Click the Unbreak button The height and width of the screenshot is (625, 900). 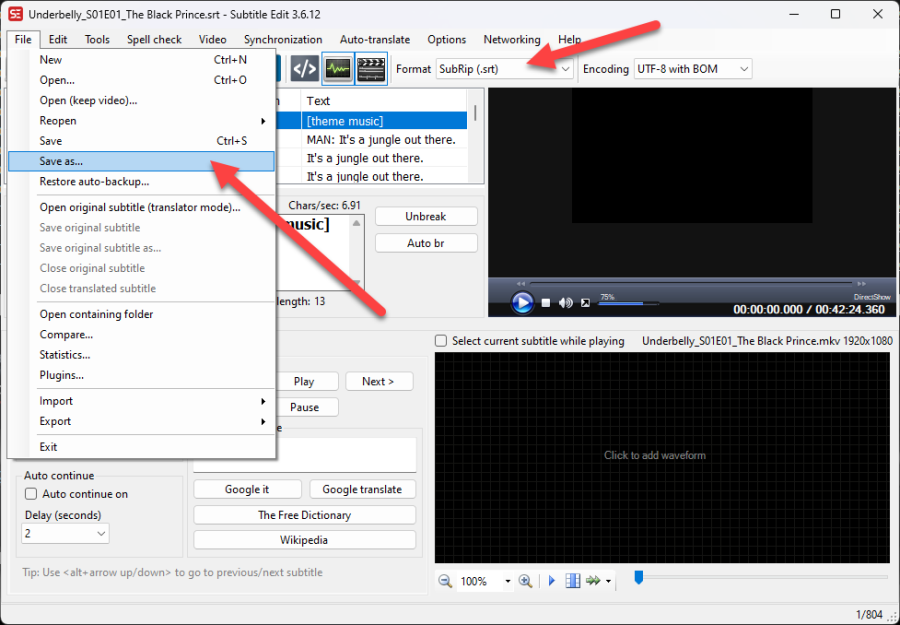426,216
